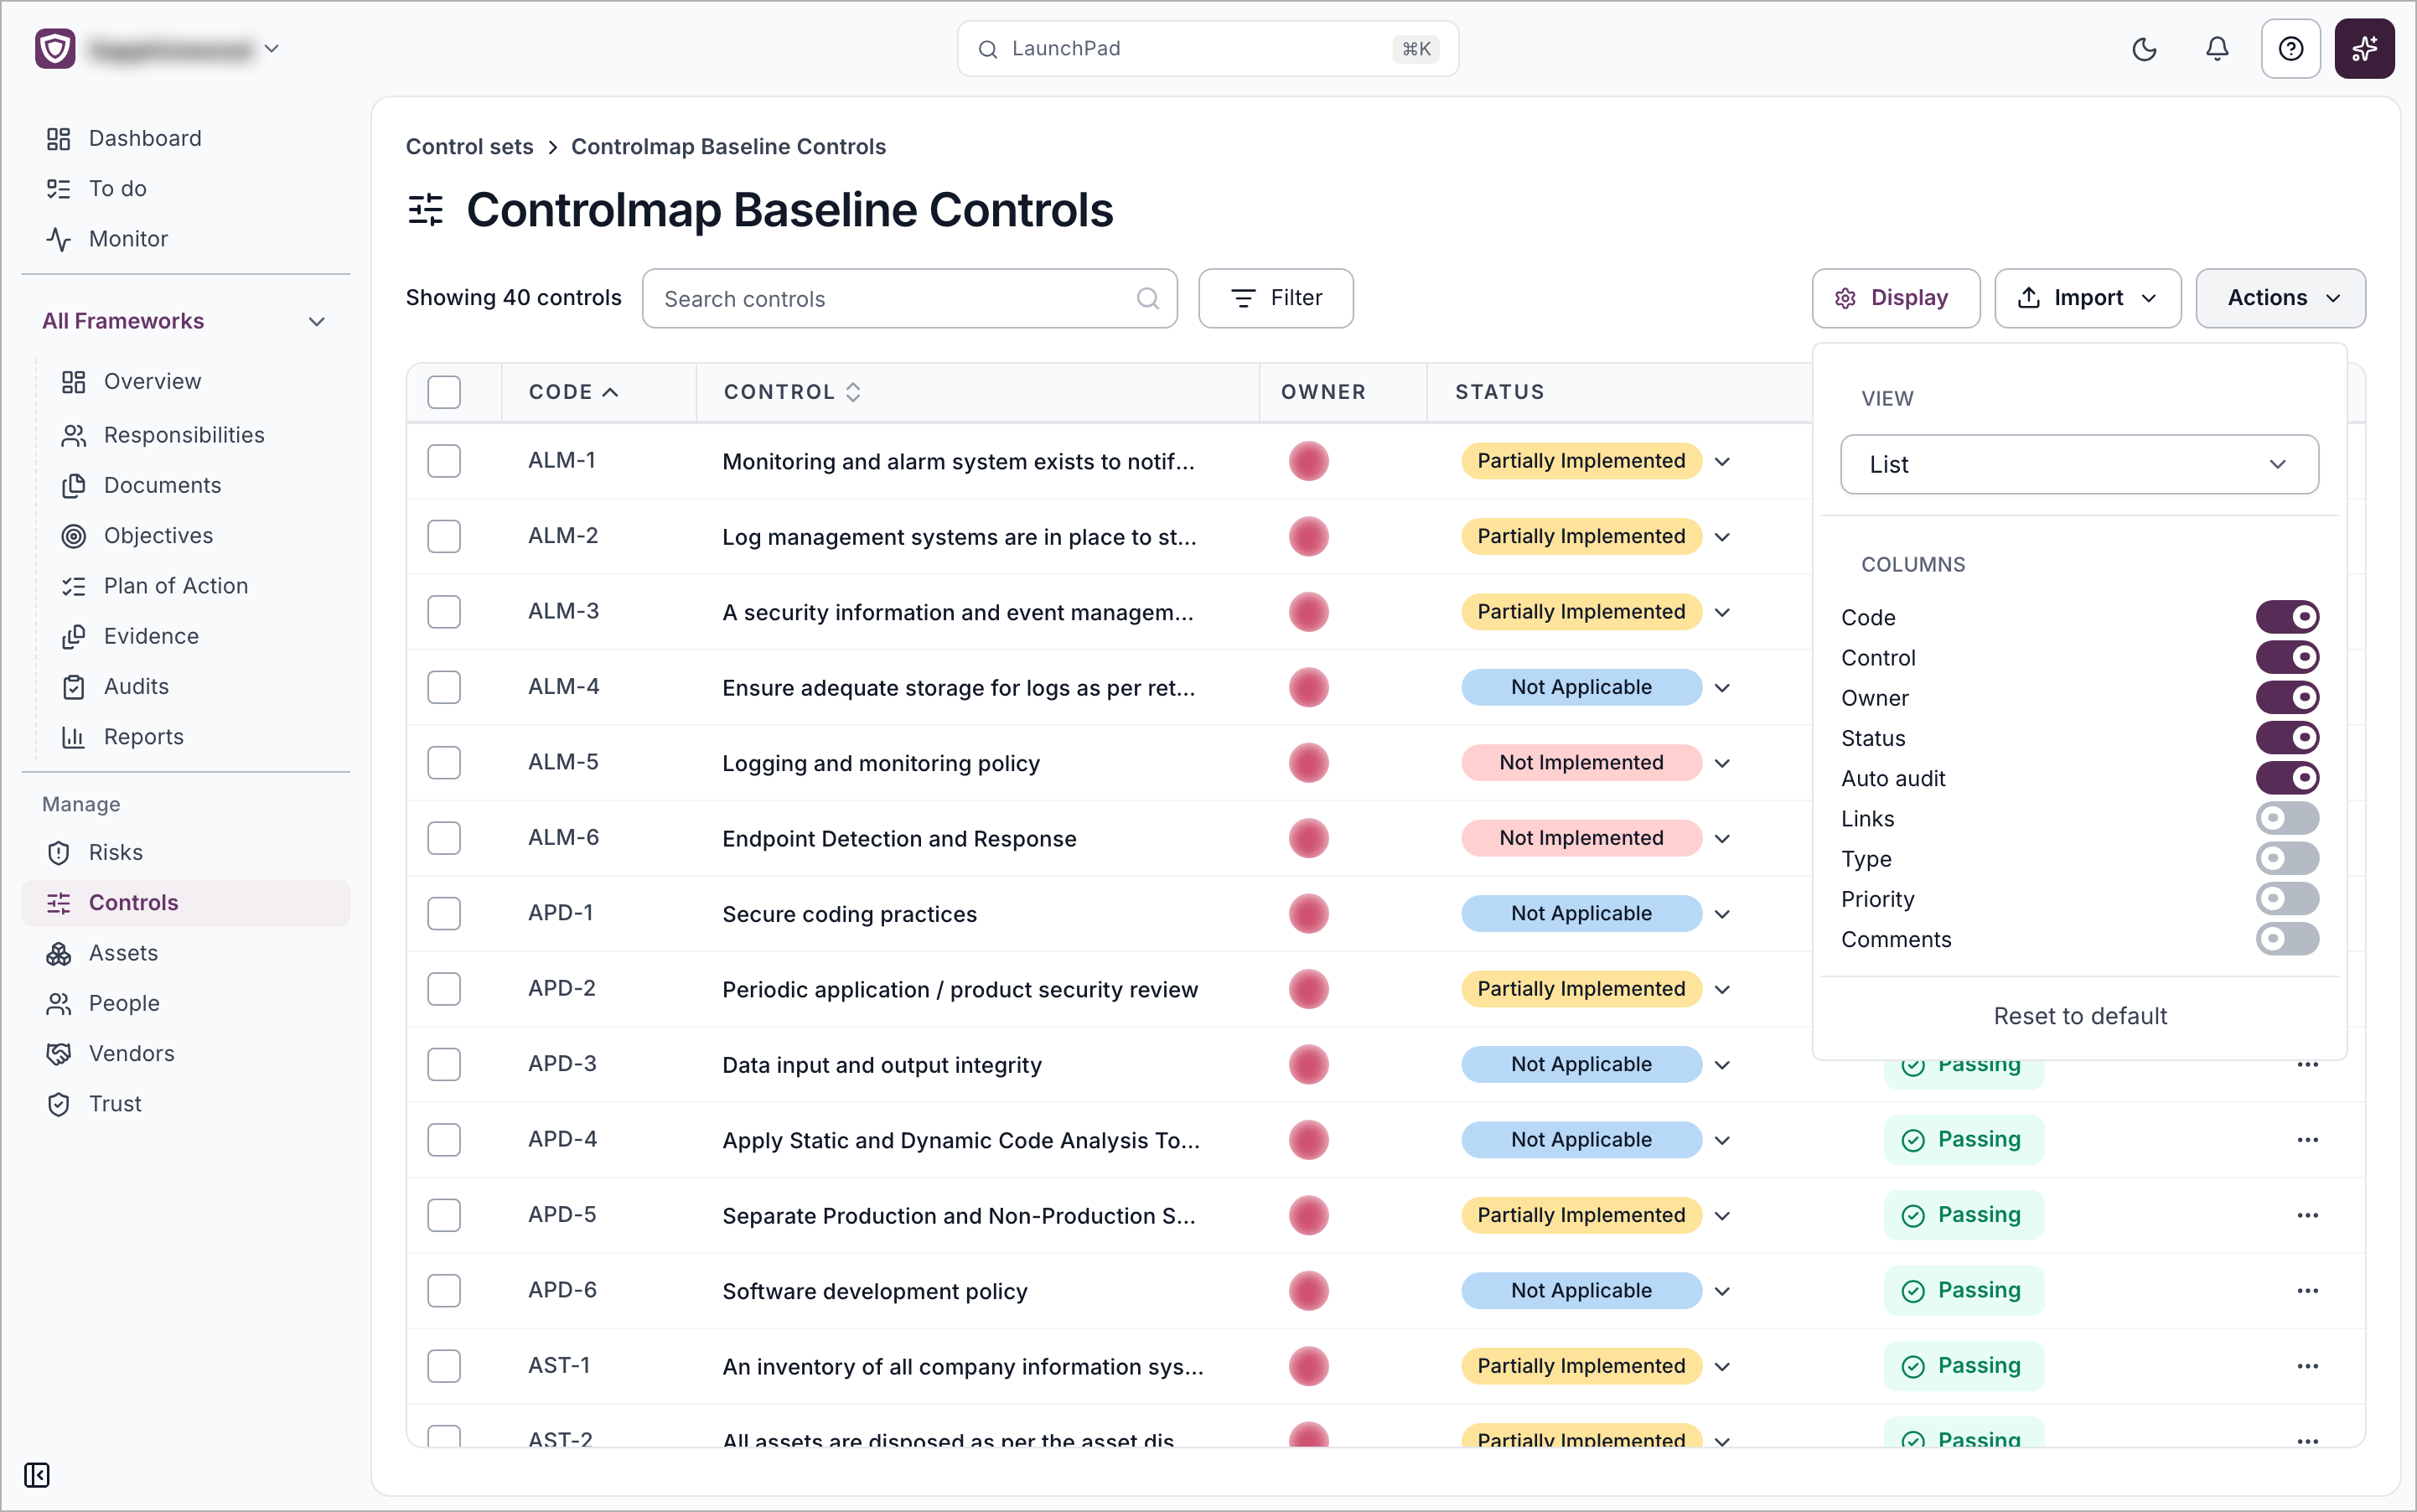Collapse sidebar using bottom-left panel icon
Screen dimensions: 2417x1512
pos(37,1474)
